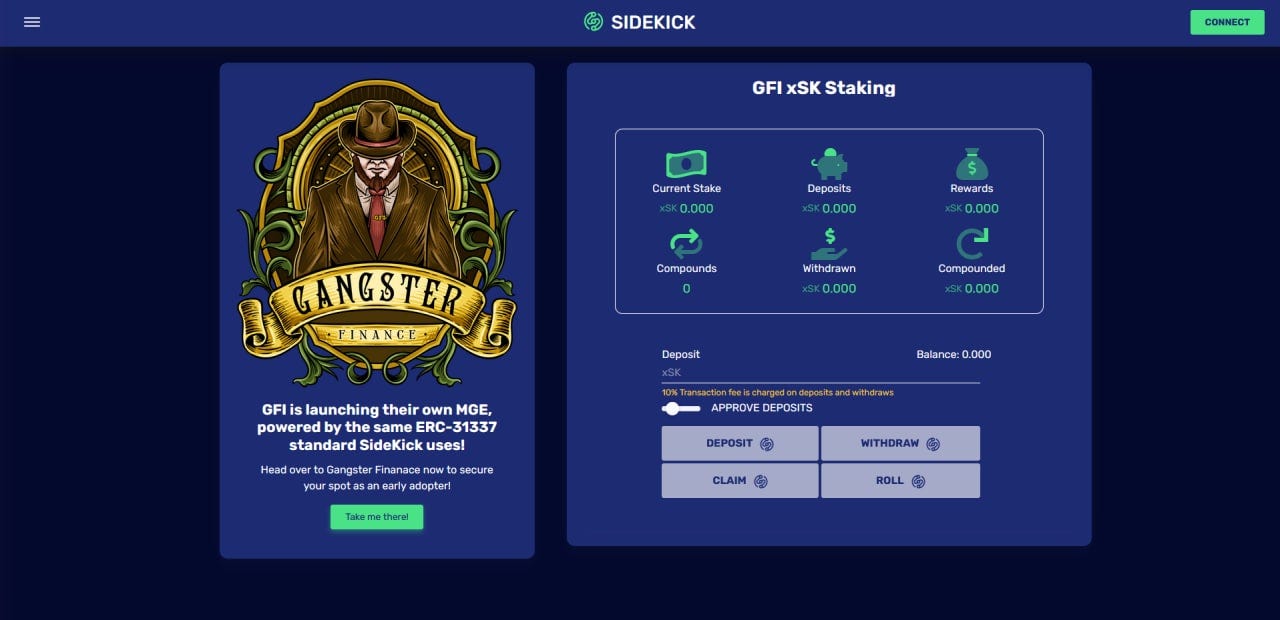Click the Current Stake banknote icon
The height and width of the screenshot is (620, 1280).
pyautogui.click(x=686, y=163)
